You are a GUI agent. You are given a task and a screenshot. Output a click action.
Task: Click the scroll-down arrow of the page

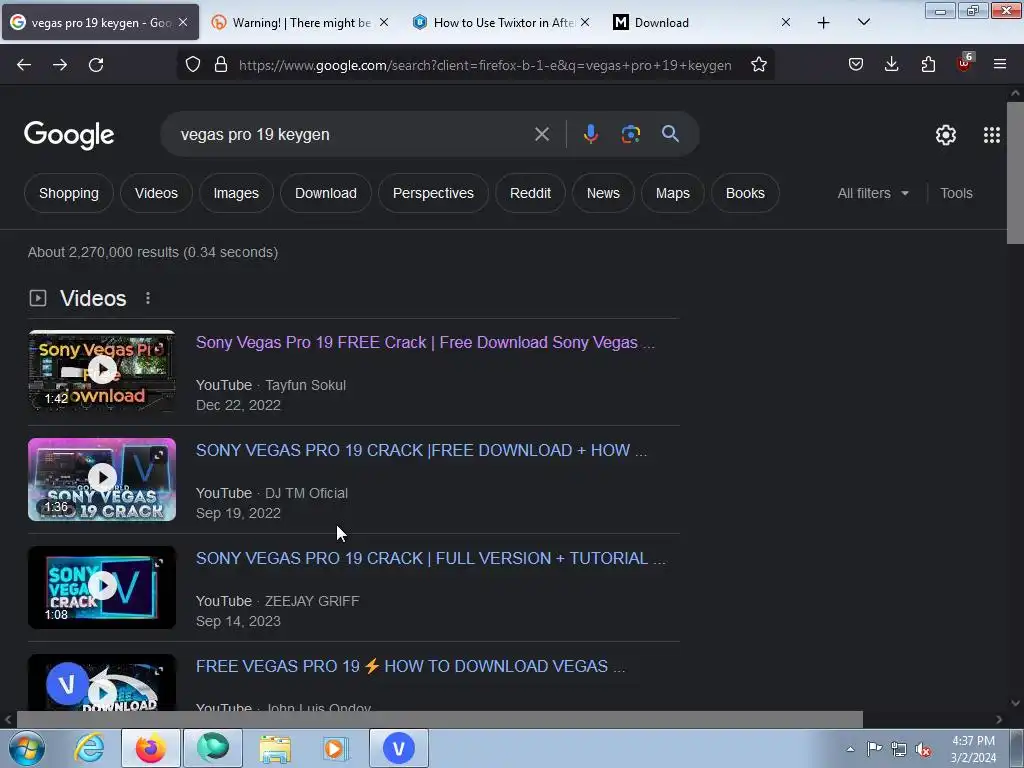tap(1015, 703)
